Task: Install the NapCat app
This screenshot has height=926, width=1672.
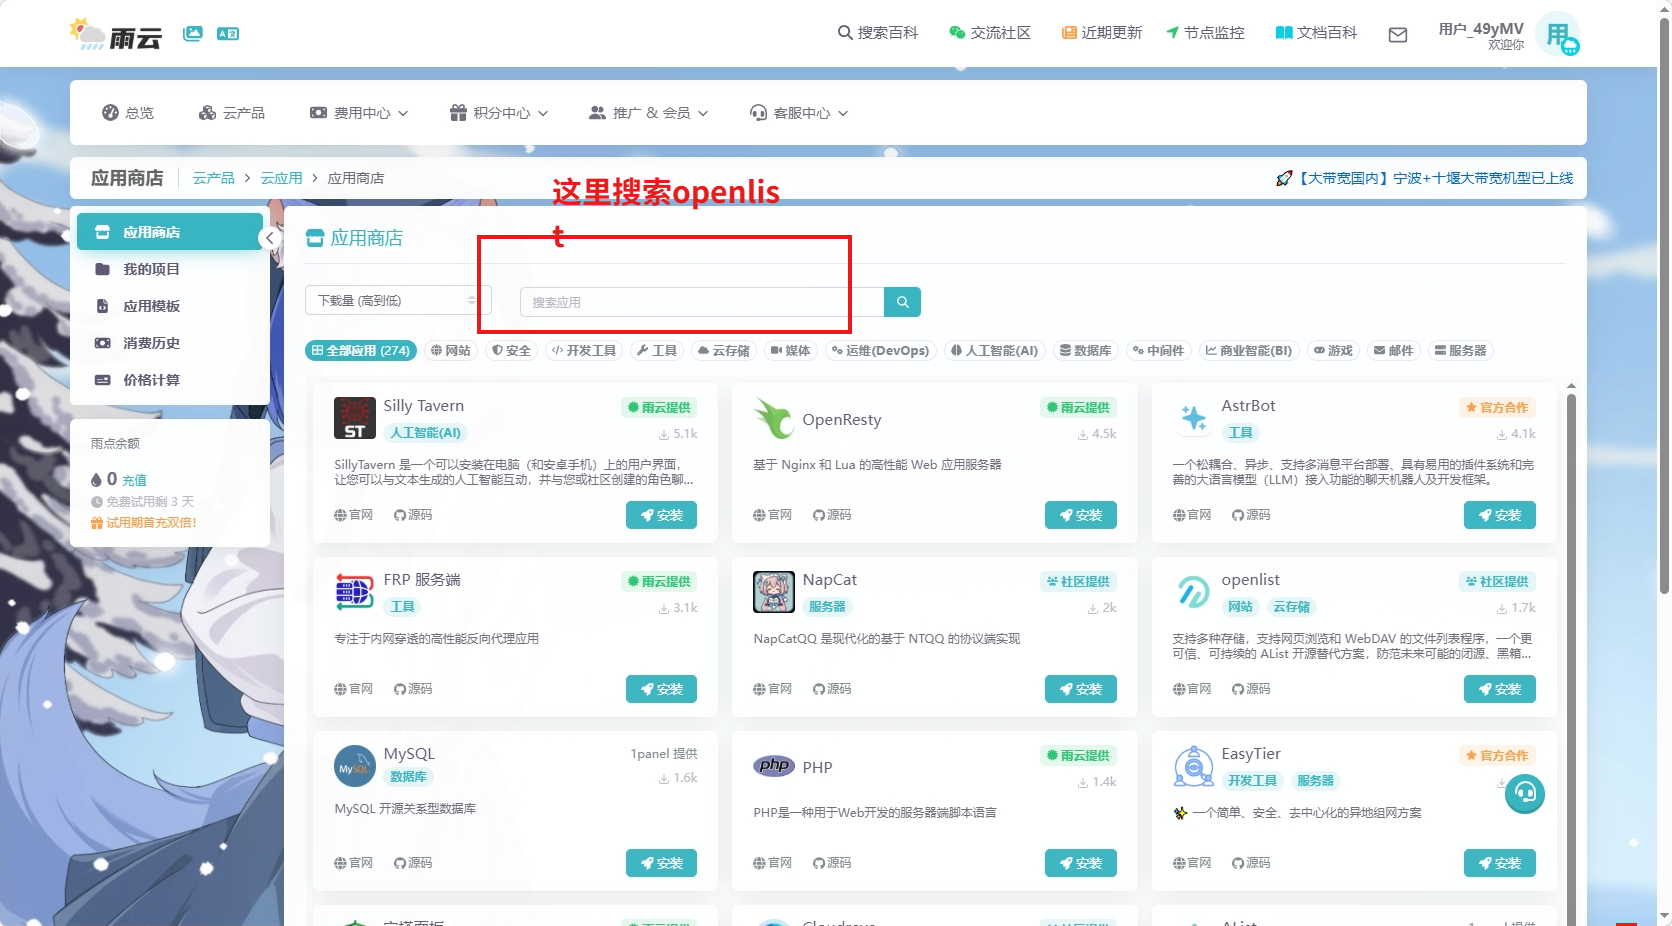Action: [1081, 689]
